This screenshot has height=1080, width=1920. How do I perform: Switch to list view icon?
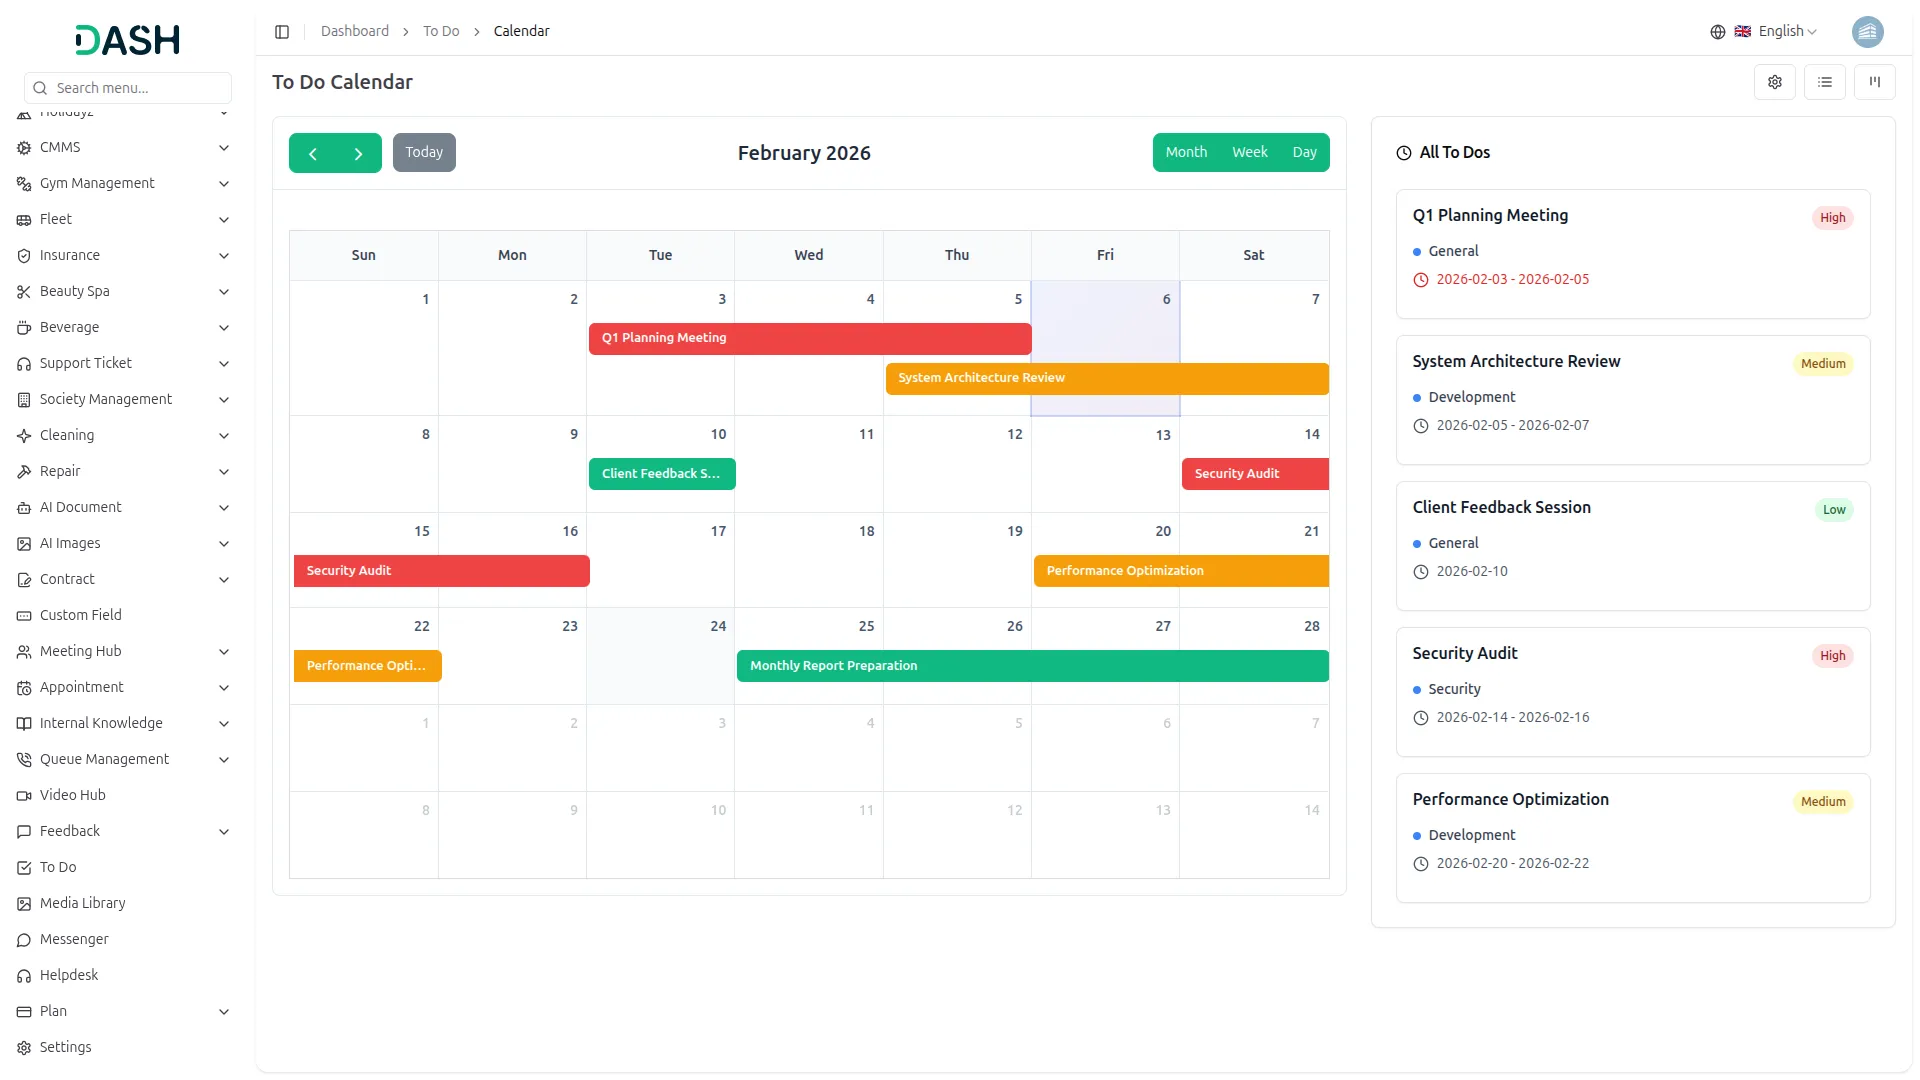1824,82
